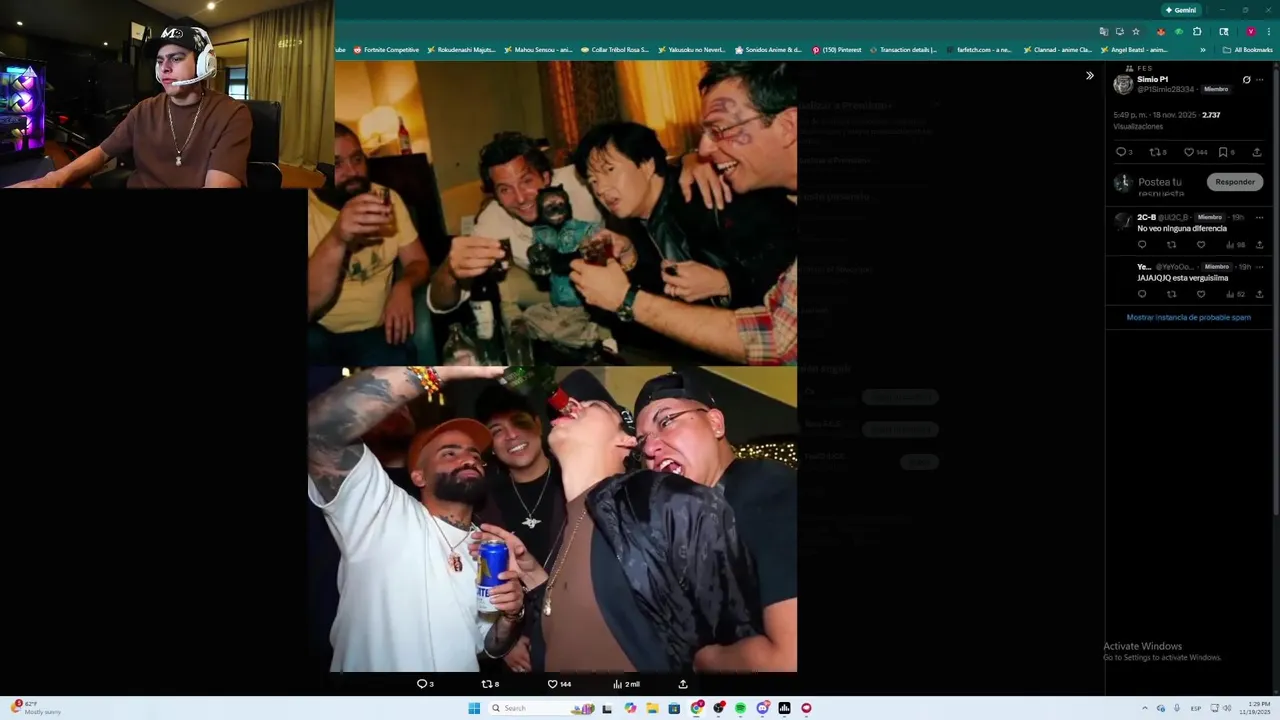The image size is (1280, 720).
Task: Open the Clannad anime bookmark
Action: click(x=1057, y=49)
